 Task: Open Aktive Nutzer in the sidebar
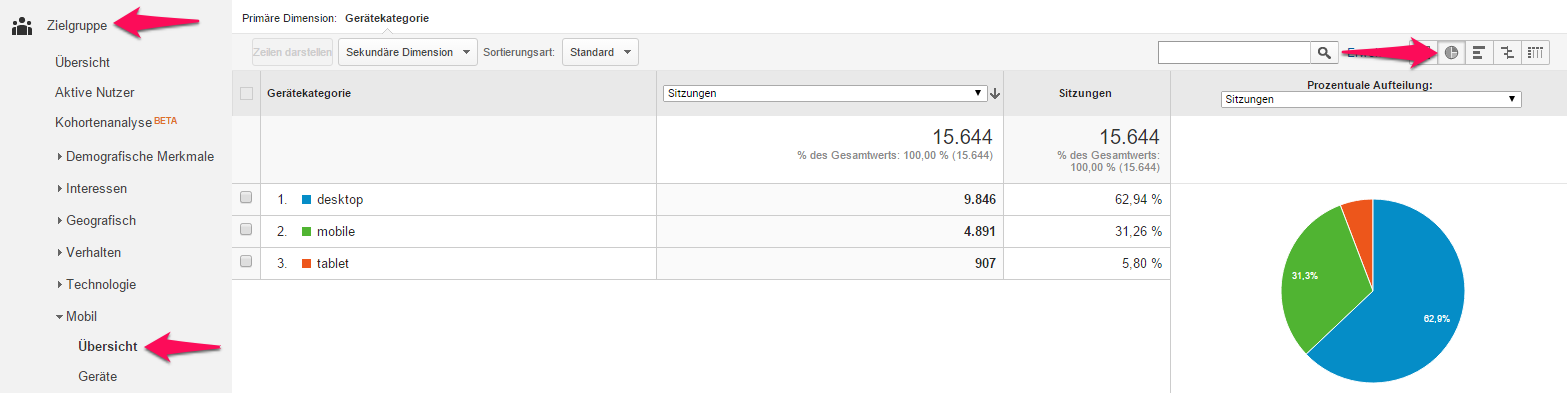click(x=95, y=92)
